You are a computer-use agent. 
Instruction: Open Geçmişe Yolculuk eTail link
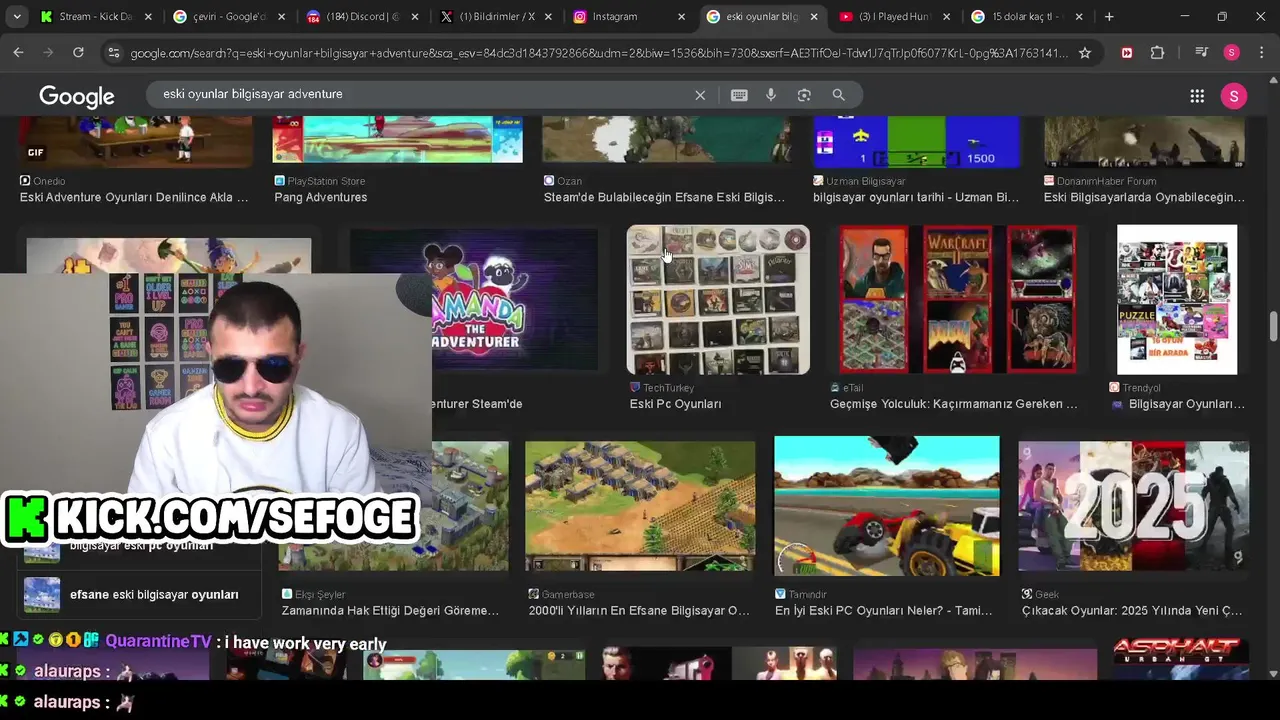coord(954,404)
